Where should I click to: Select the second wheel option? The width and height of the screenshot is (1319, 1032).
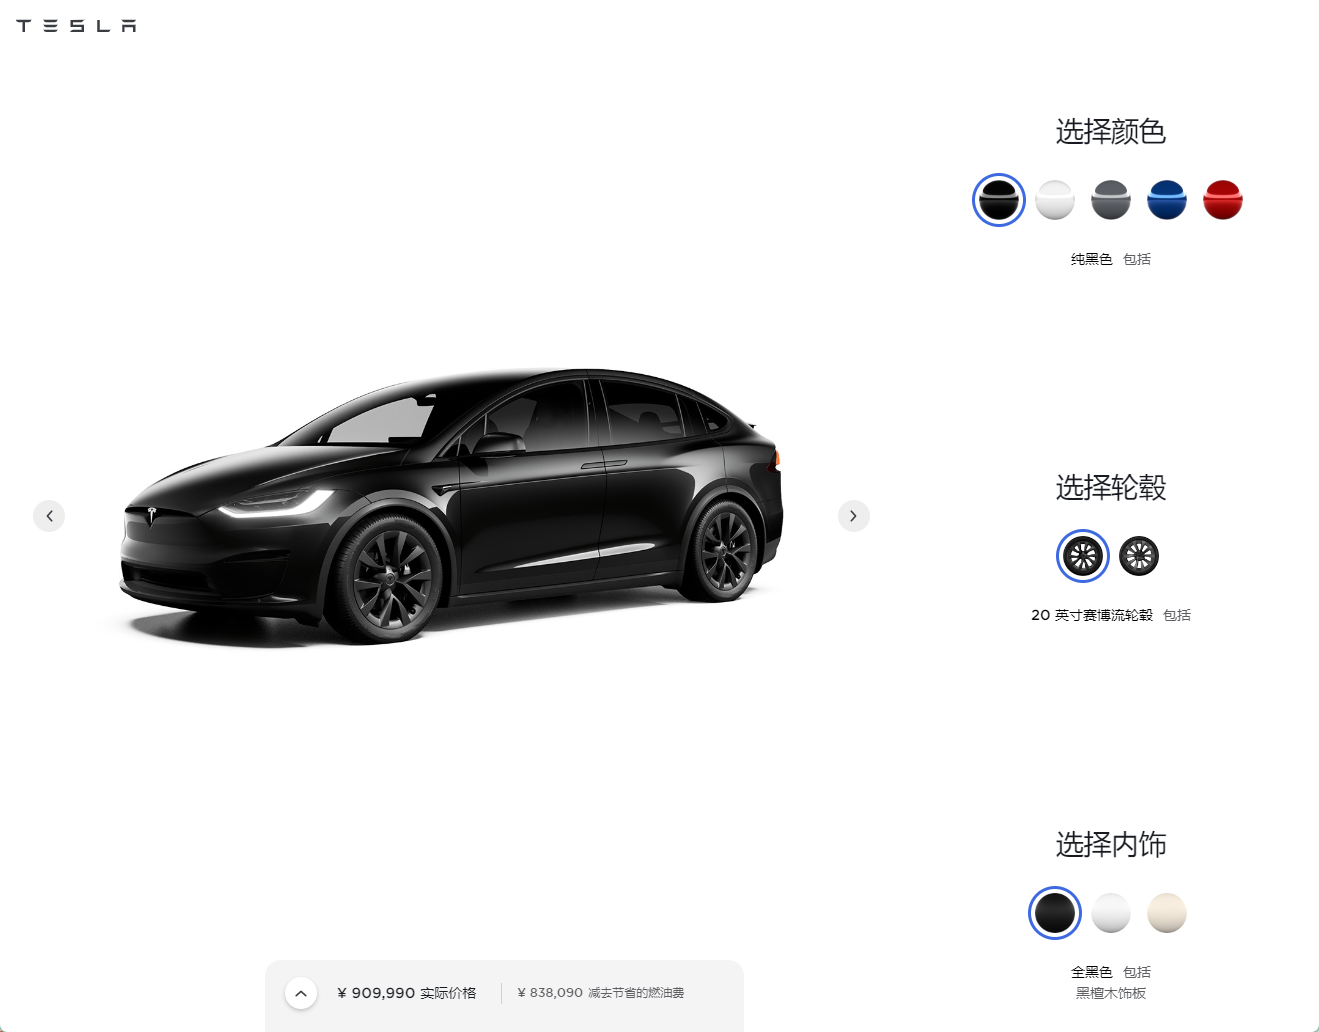[x=1139, y=556]
